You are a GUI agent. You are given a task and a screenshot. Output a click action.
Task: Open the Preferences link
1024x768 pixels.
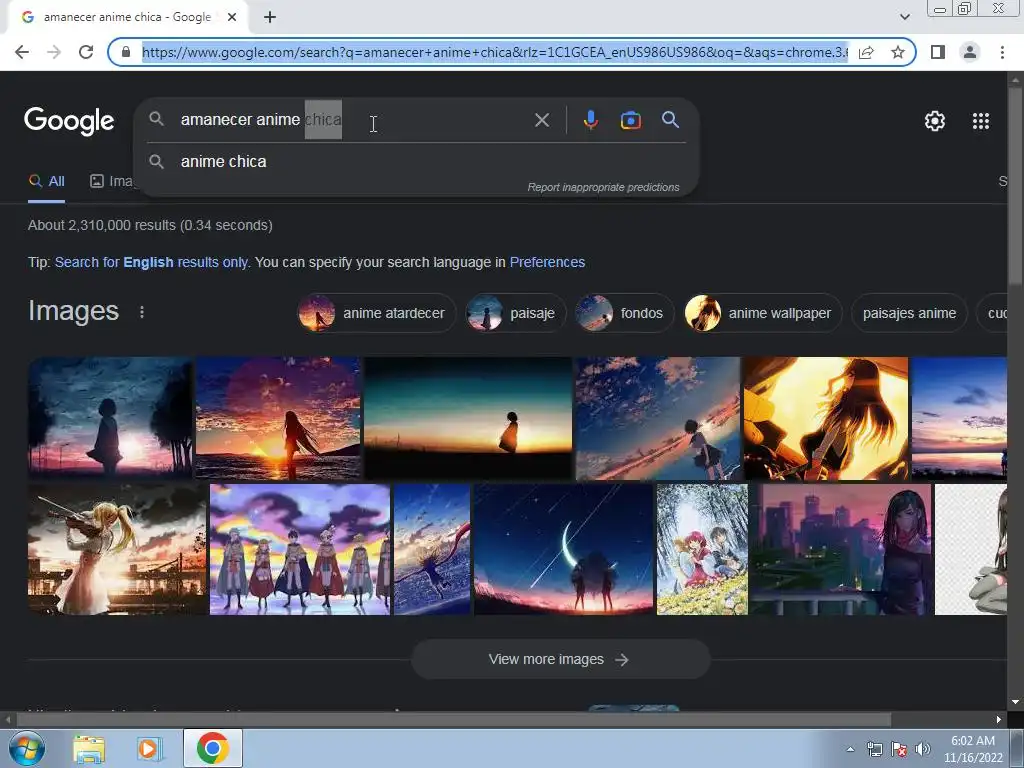tap(547, 263)
